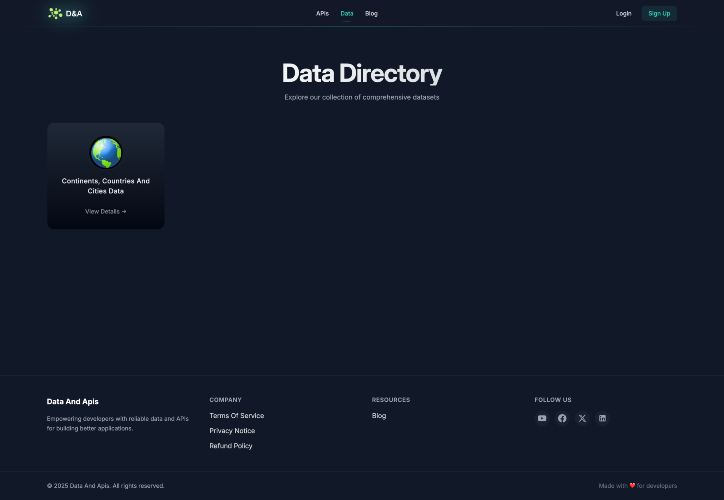
Task: Go to the APIs nav item
Action: click(x=322, y=13)
